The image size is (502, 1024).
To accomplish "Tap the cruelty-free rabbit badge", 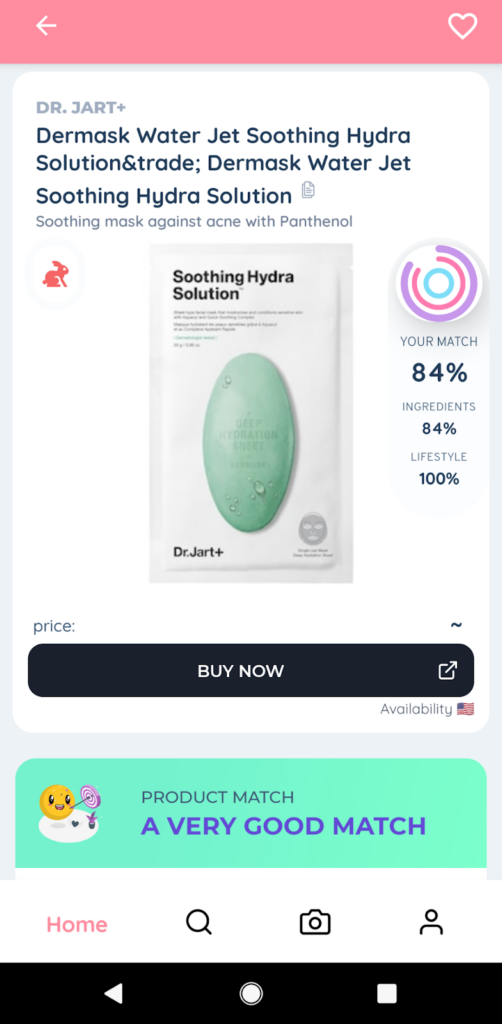I will 55,274.
